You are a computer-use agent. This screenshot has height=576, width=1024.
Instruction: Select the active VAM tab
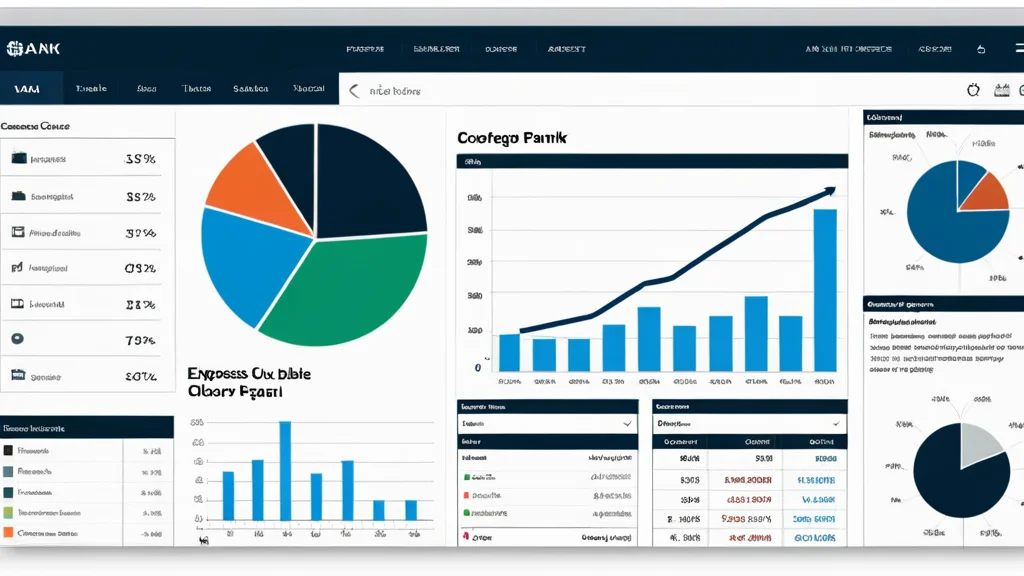31,88
